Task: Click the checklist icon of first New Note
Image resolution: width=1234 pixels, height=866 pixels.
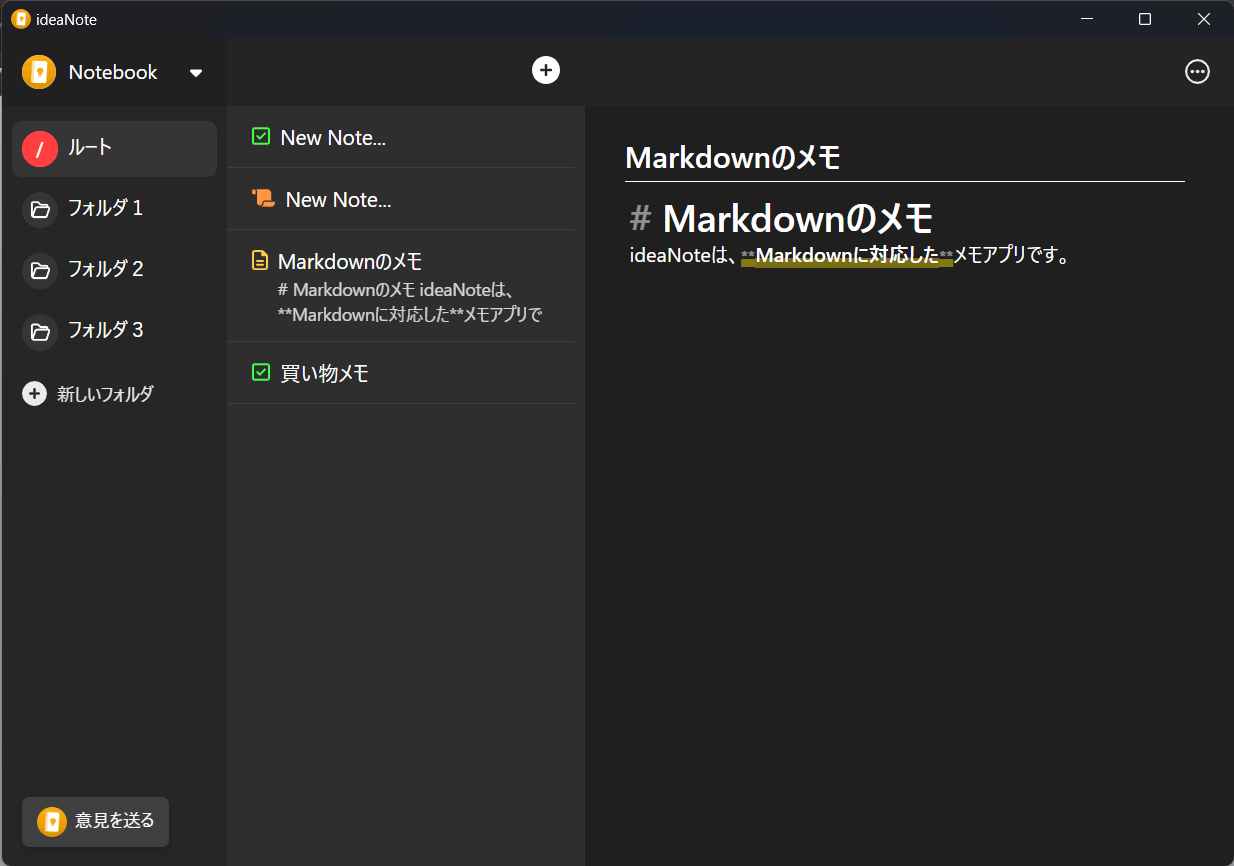Action: pyautogui.click(x=261, y=136)
